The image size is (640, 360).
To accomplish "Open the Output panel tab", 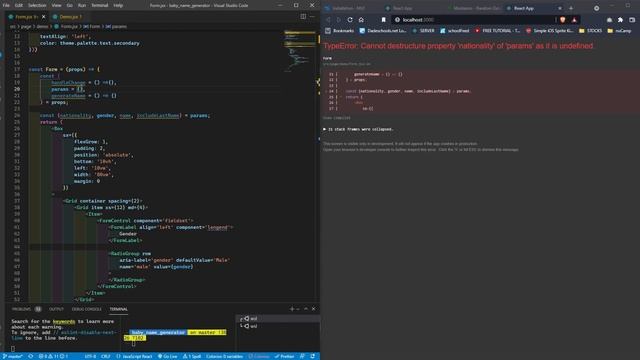I will (56, 309).
